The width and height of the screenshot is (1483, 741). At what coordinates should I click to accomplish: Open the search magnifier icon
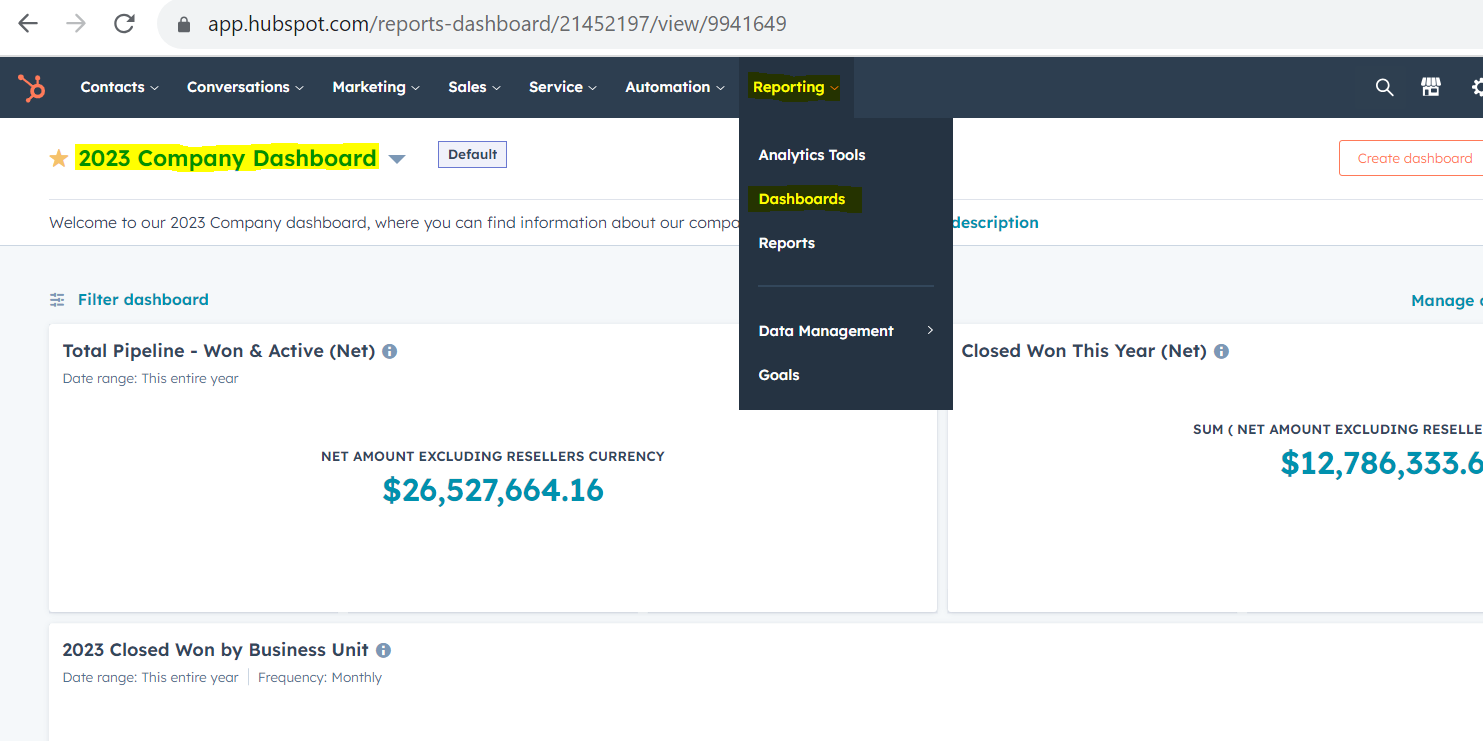point(1384,87)
